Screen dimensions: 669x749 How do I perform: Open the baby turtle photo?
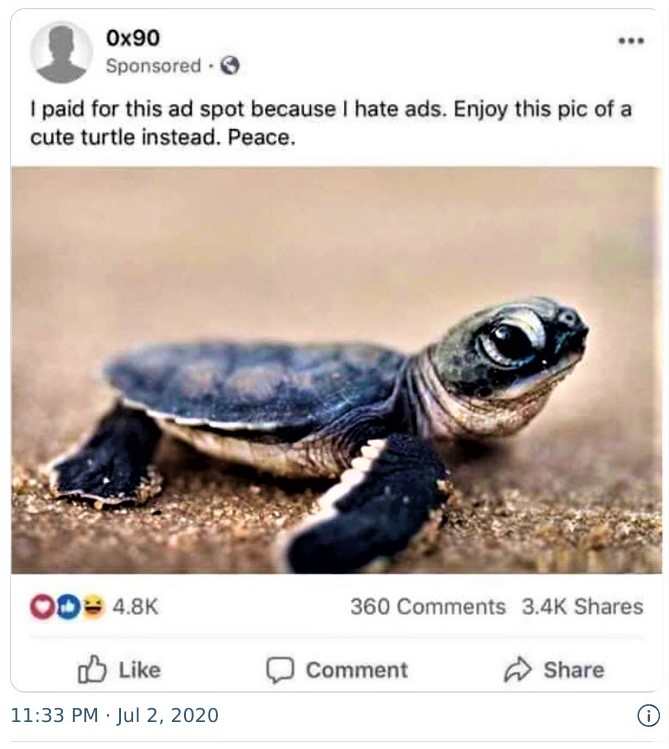336,370
